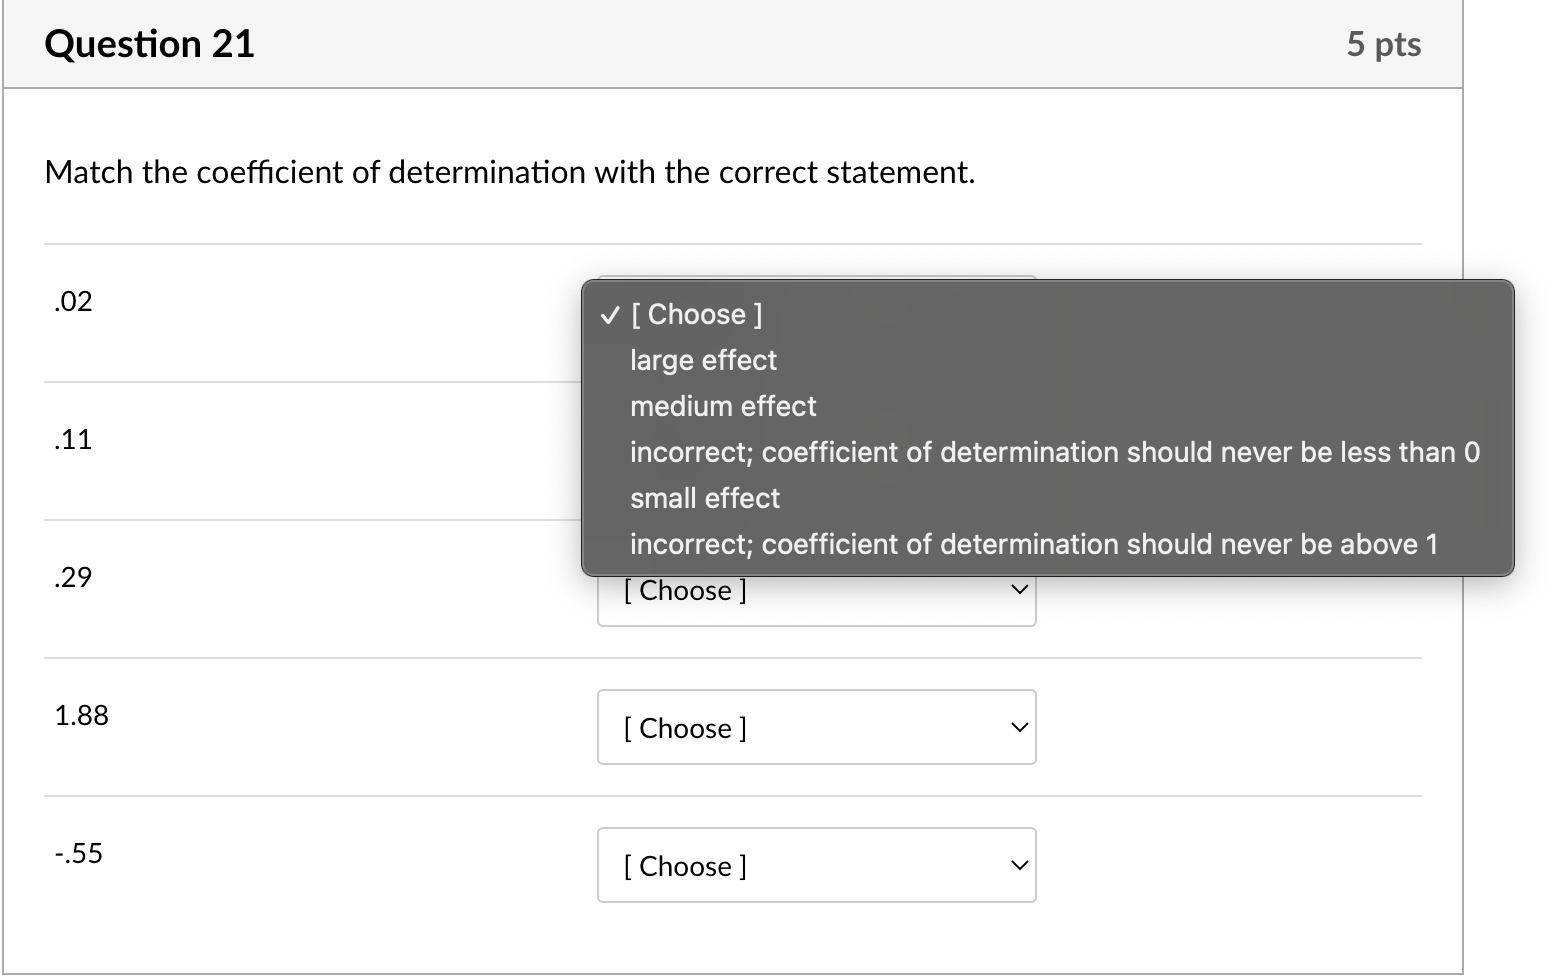Image resolution: width=1564 pixels, height=980 pixels.
Task: Open the dropdown for the -.55 value
Action: pos(816,866)
